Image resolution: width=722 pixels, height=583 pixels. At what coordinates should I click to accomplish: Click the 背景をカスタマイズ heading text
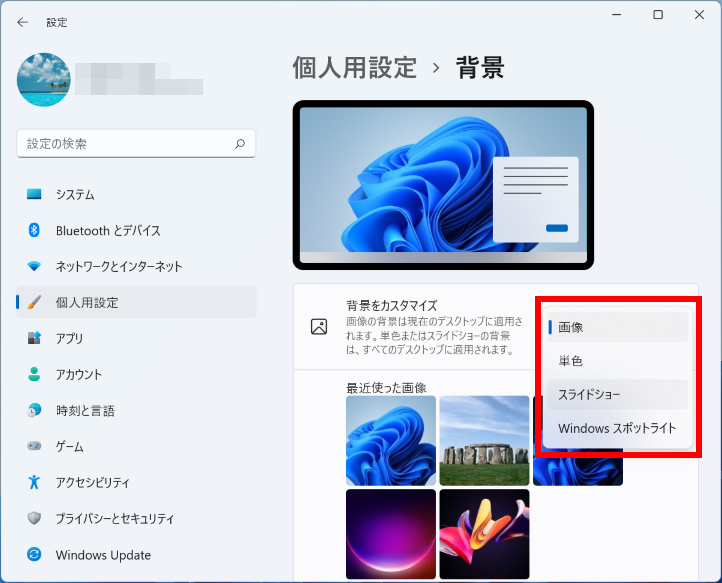click(391, 305)
